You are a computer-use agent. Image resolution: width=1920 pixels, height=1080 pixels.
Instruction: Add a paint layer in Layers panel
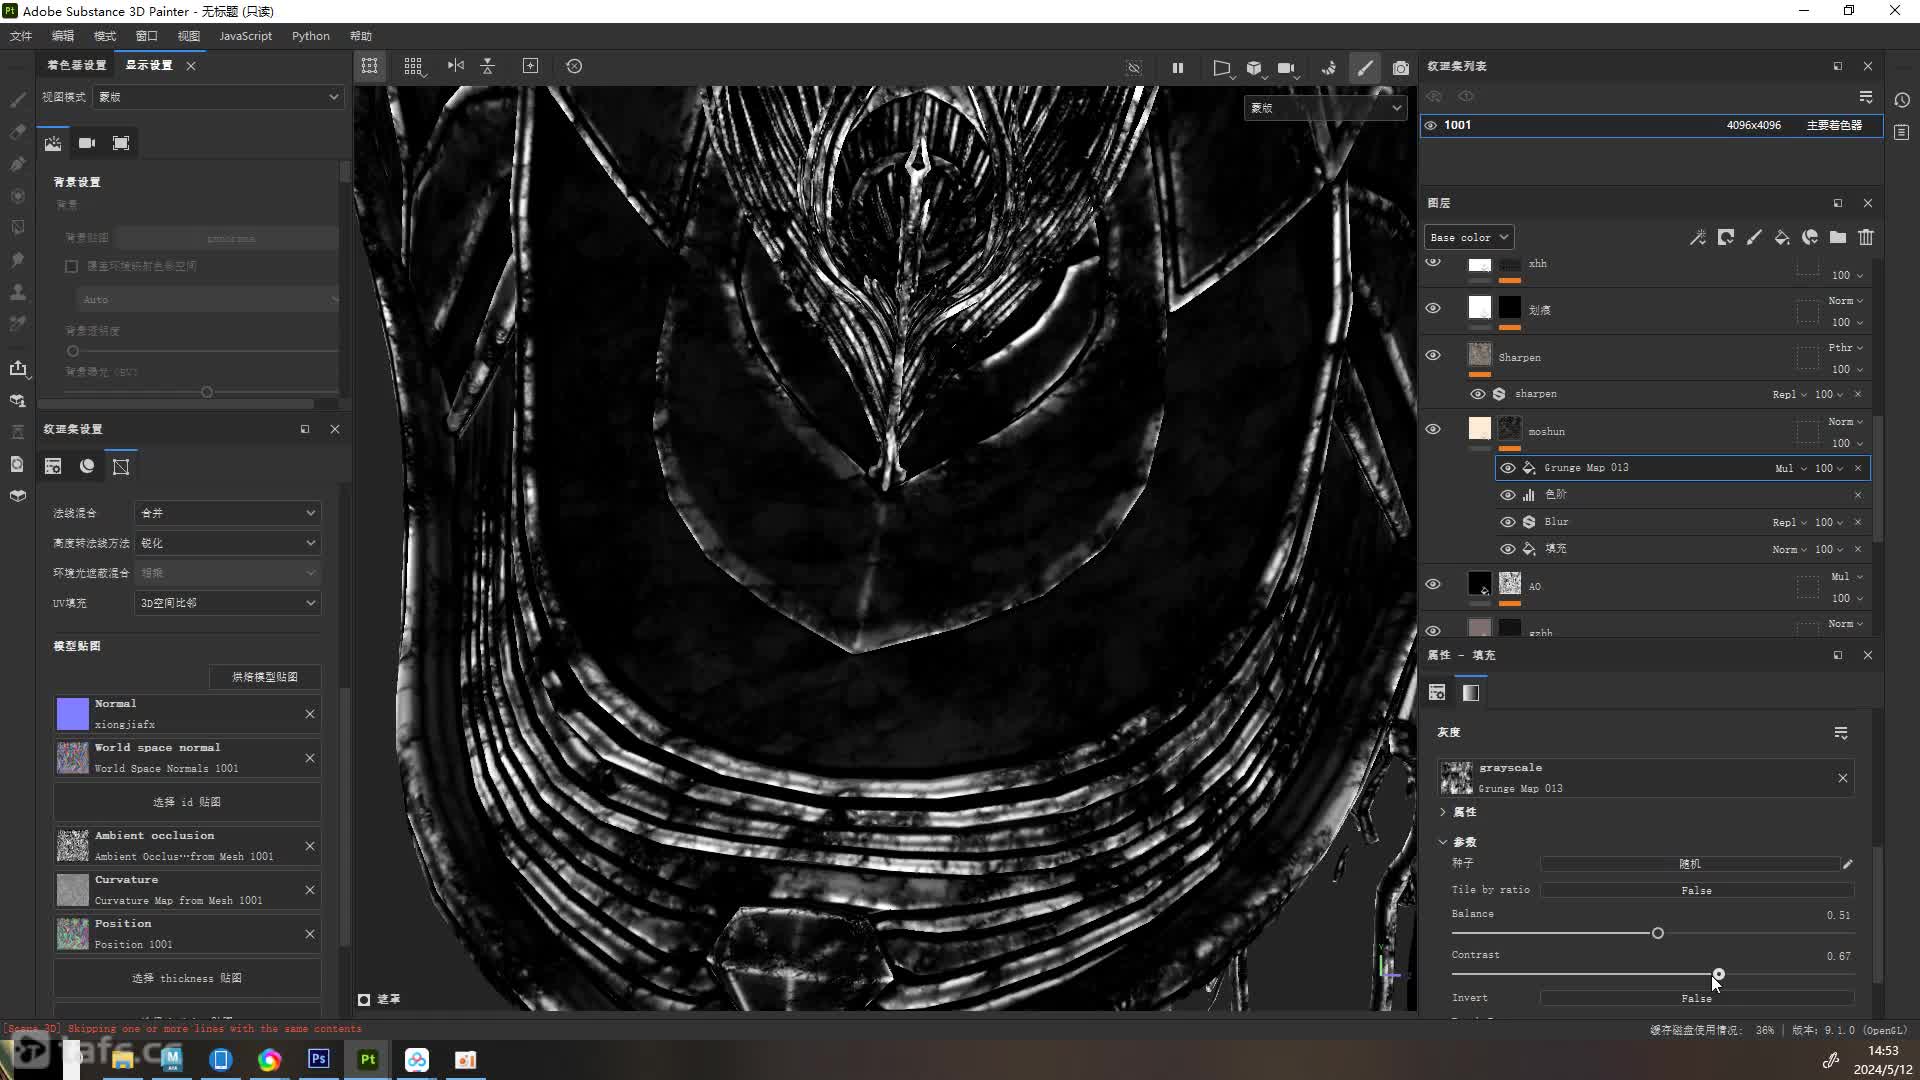(x=1754, y=237)
